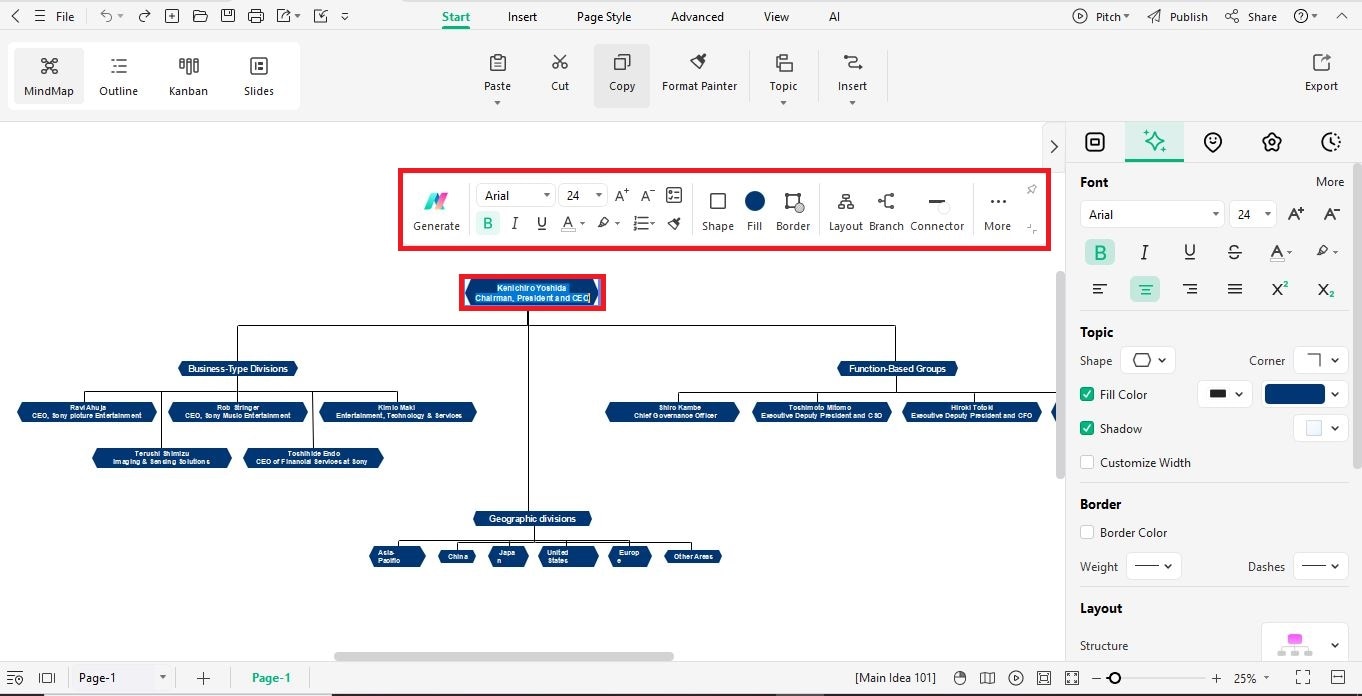1362x696 pixels.
Task: Open the clock-style panel tab at far right
Action: point(1330,143)
